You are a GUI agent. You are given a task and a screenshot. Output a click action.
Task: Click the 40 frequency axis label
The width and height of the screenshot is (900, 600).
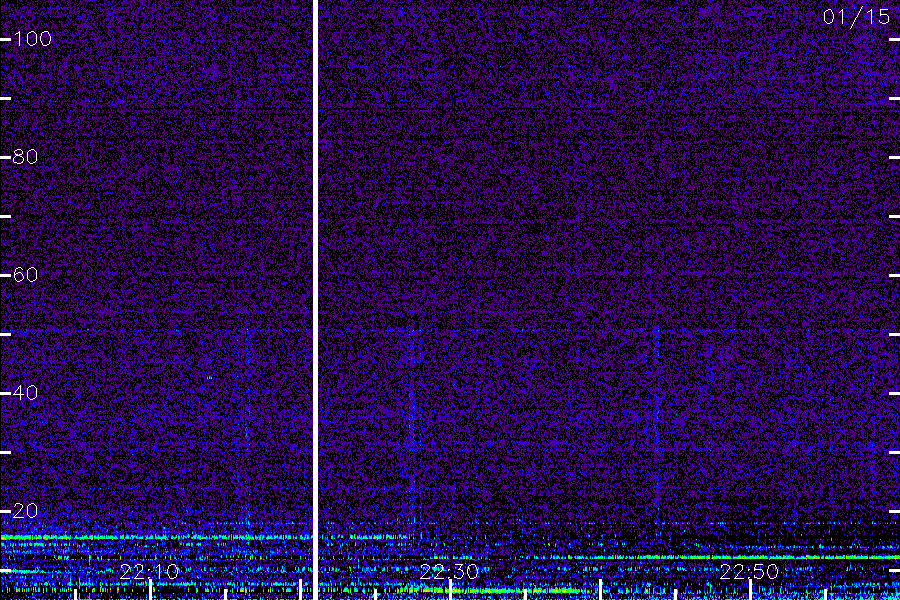25,393
